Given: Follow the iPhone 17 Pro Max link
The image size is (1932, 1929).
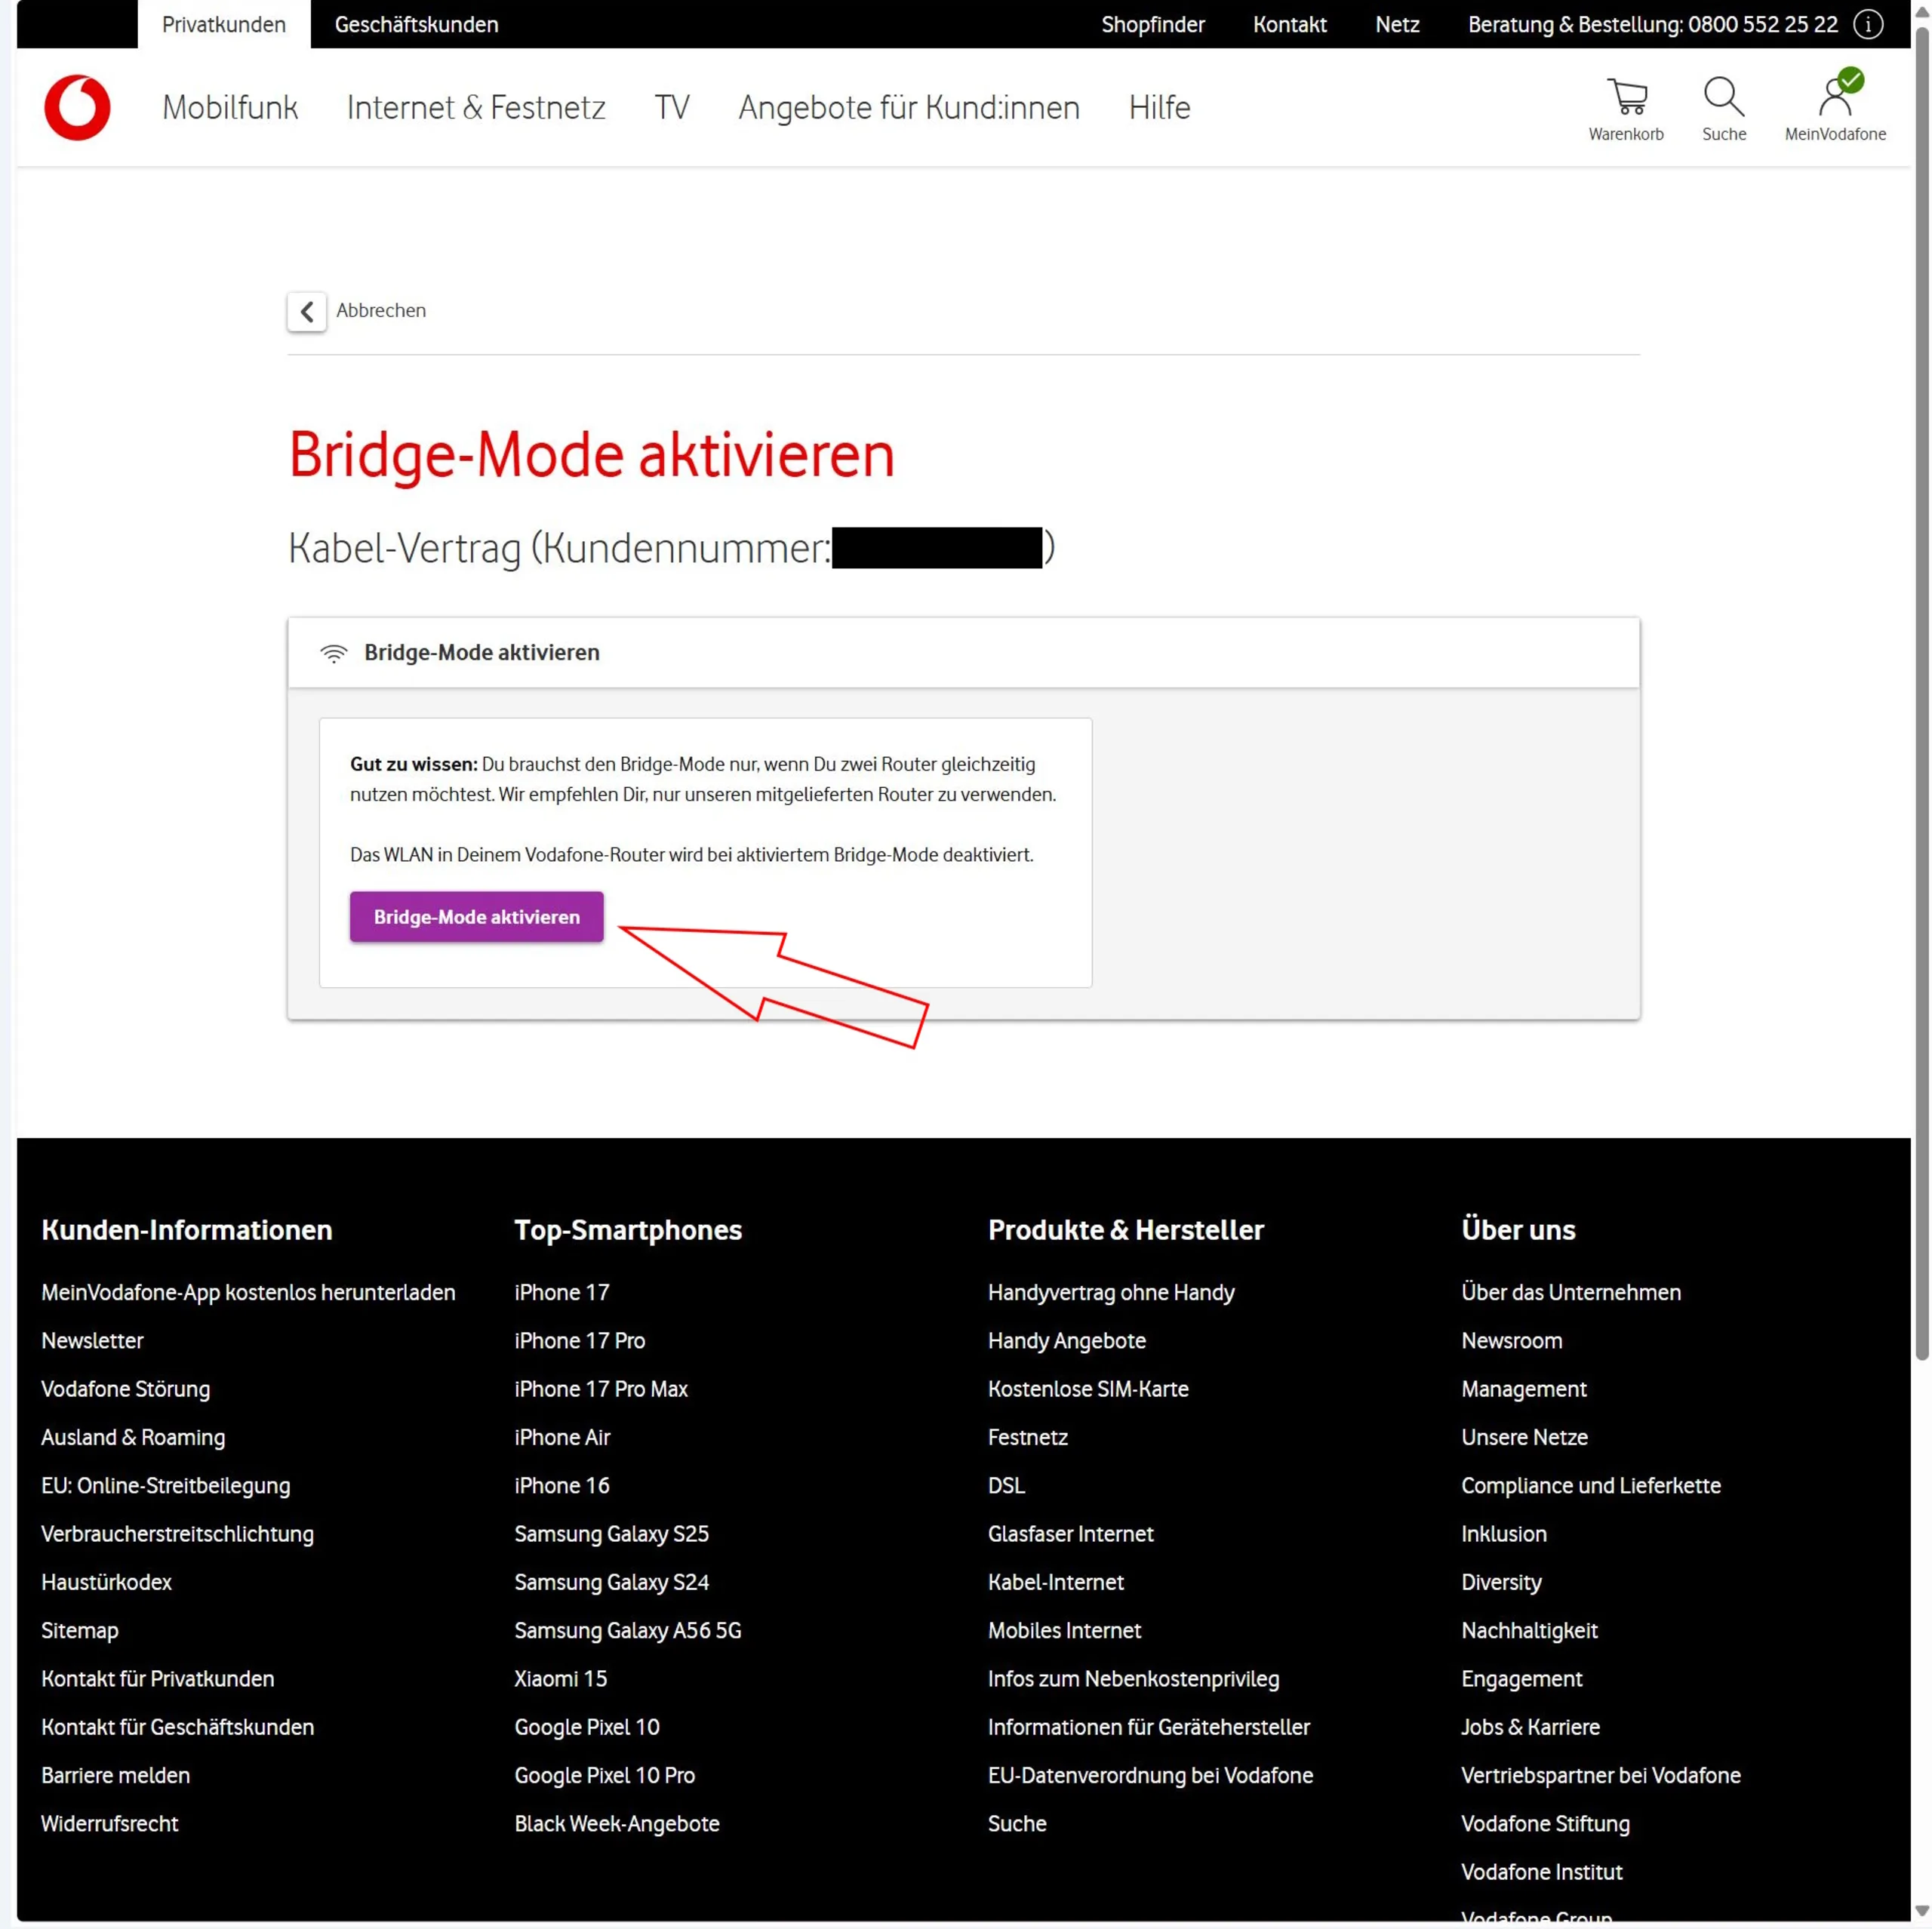Looking at the screenshot, I should [601, 1389].
